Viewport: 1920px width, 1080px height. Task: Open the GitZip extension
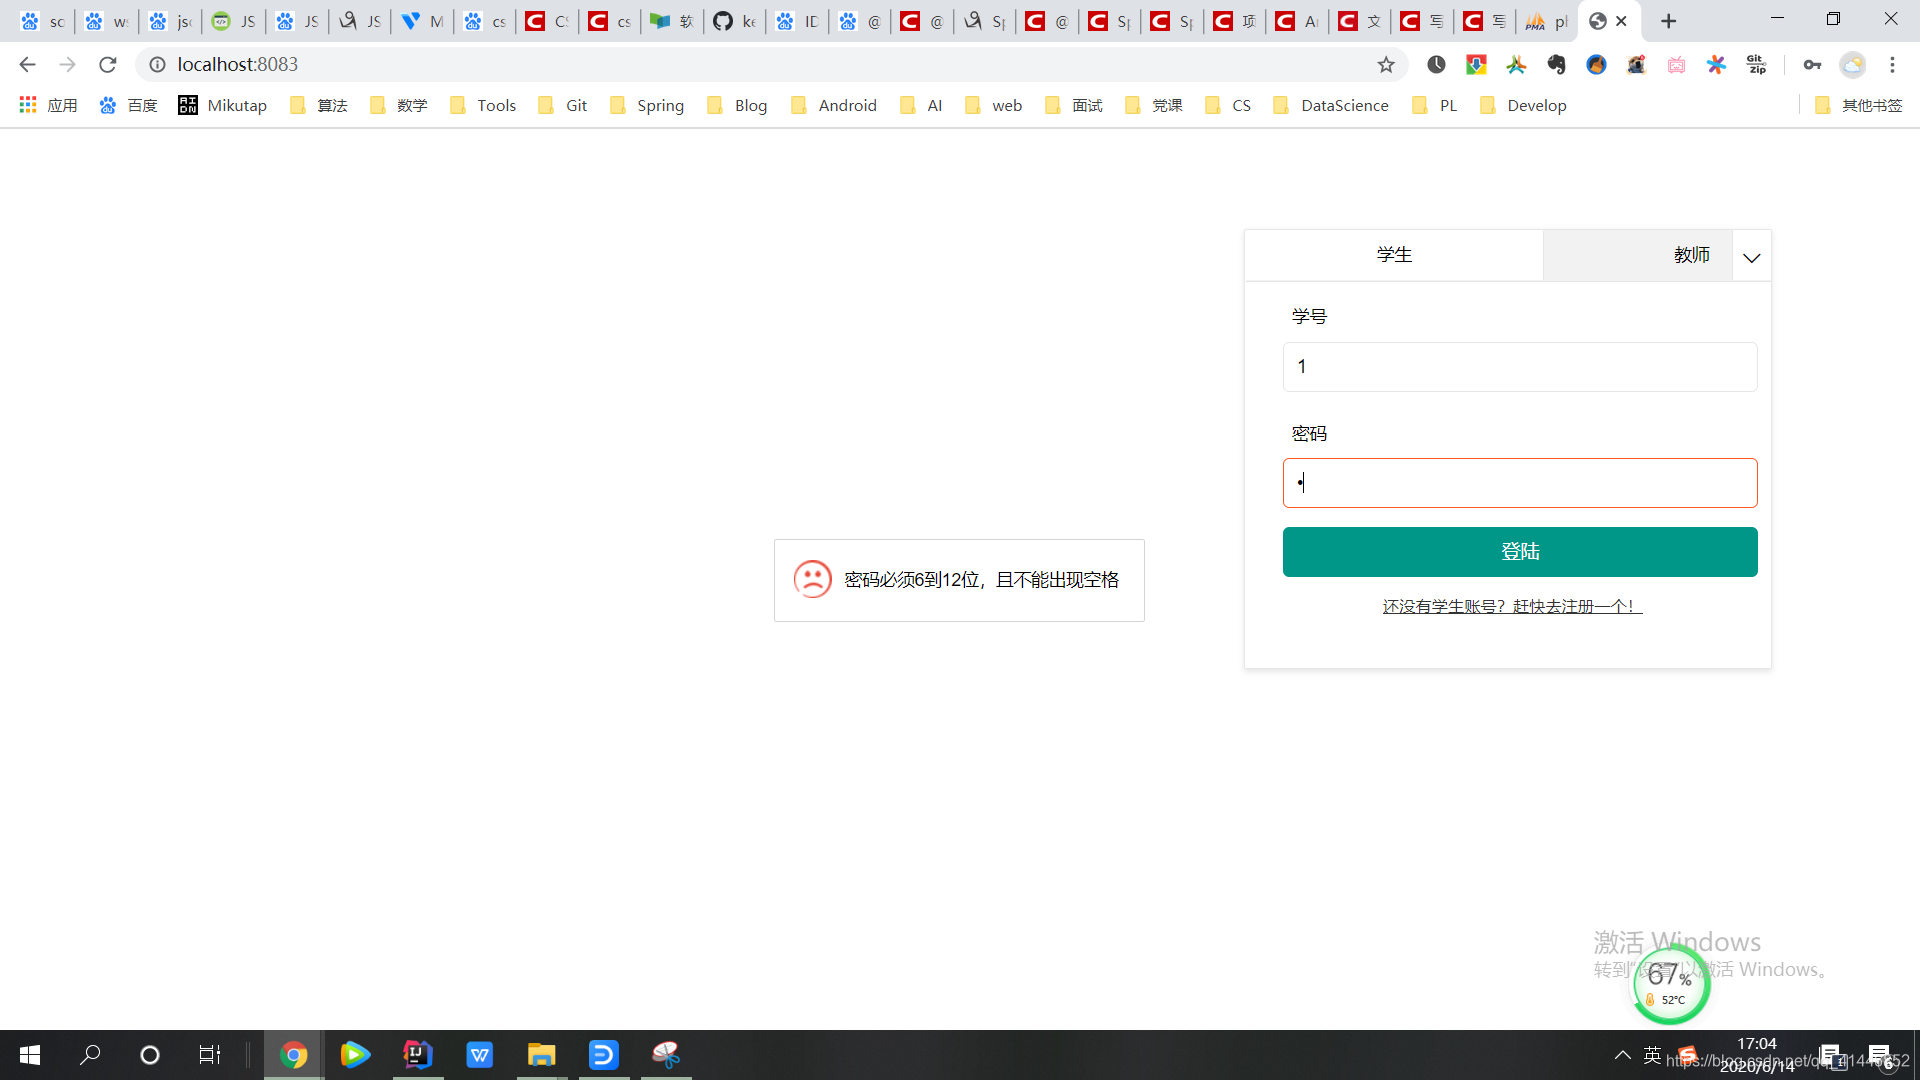tap(1756, 64)
